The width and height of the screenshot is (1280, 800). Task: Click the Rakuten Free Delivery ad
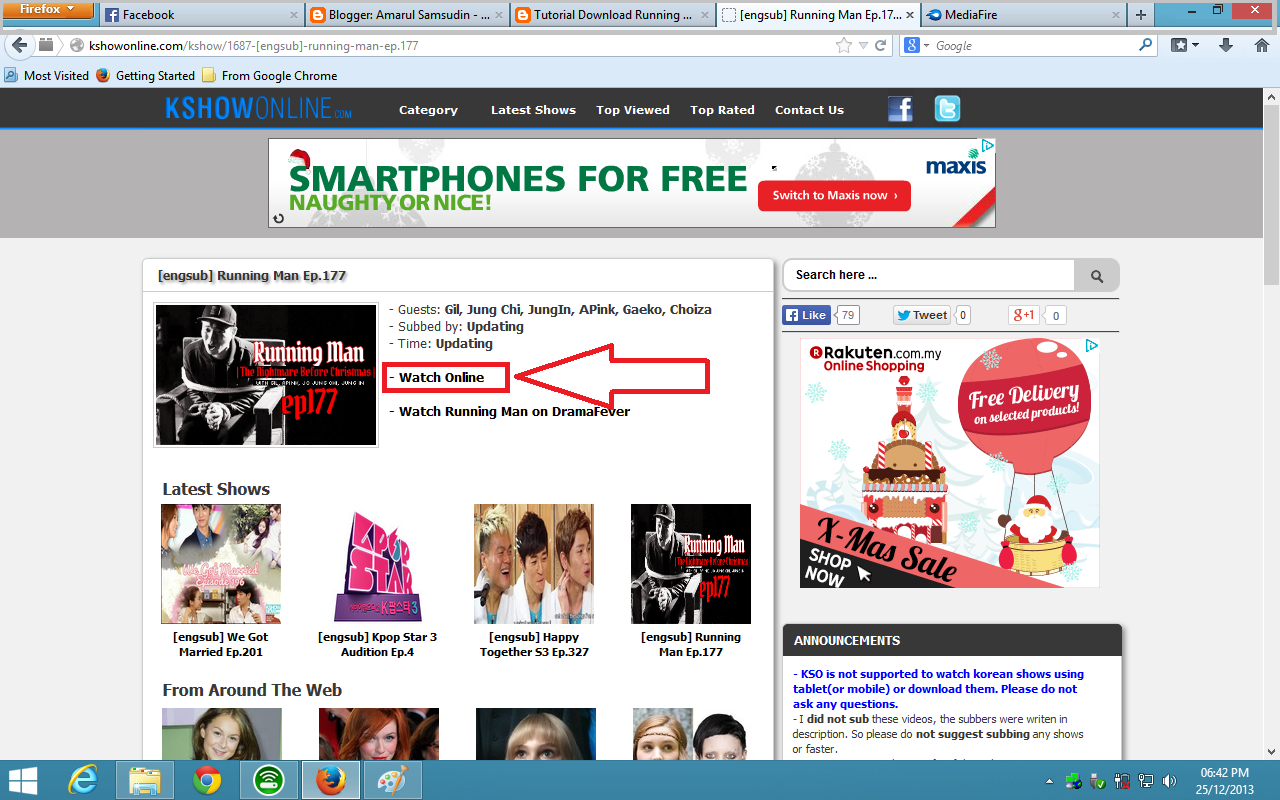(949, 463)
